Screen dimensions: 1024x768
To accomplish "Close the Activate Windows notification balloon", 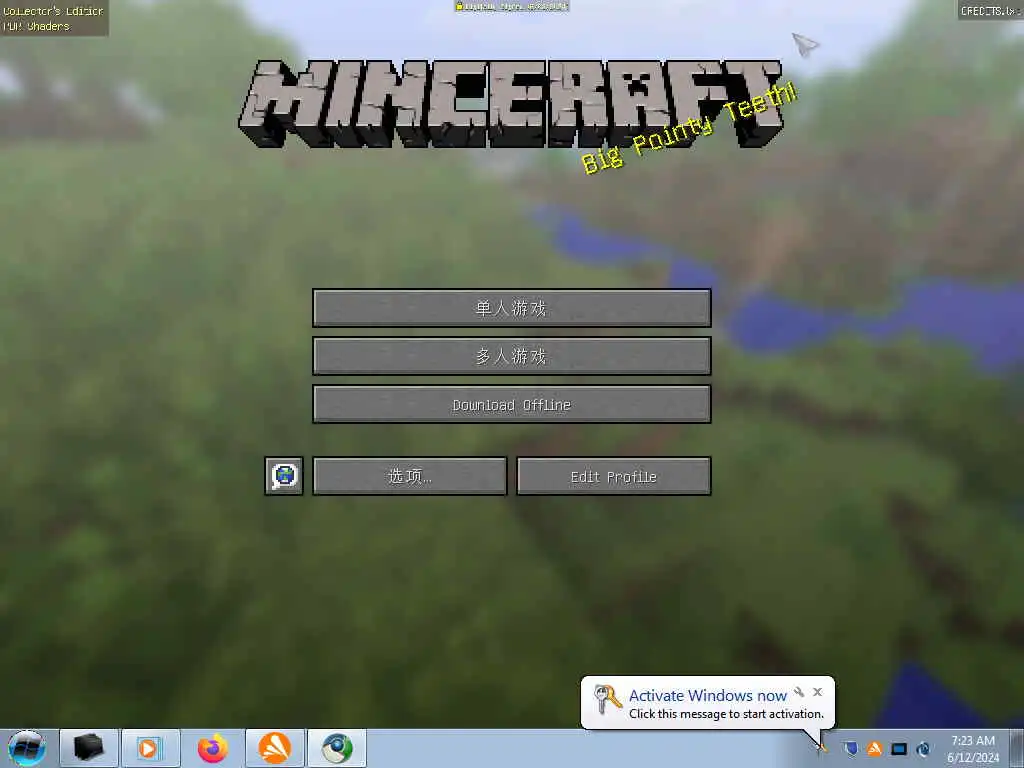I will [818, 692].
